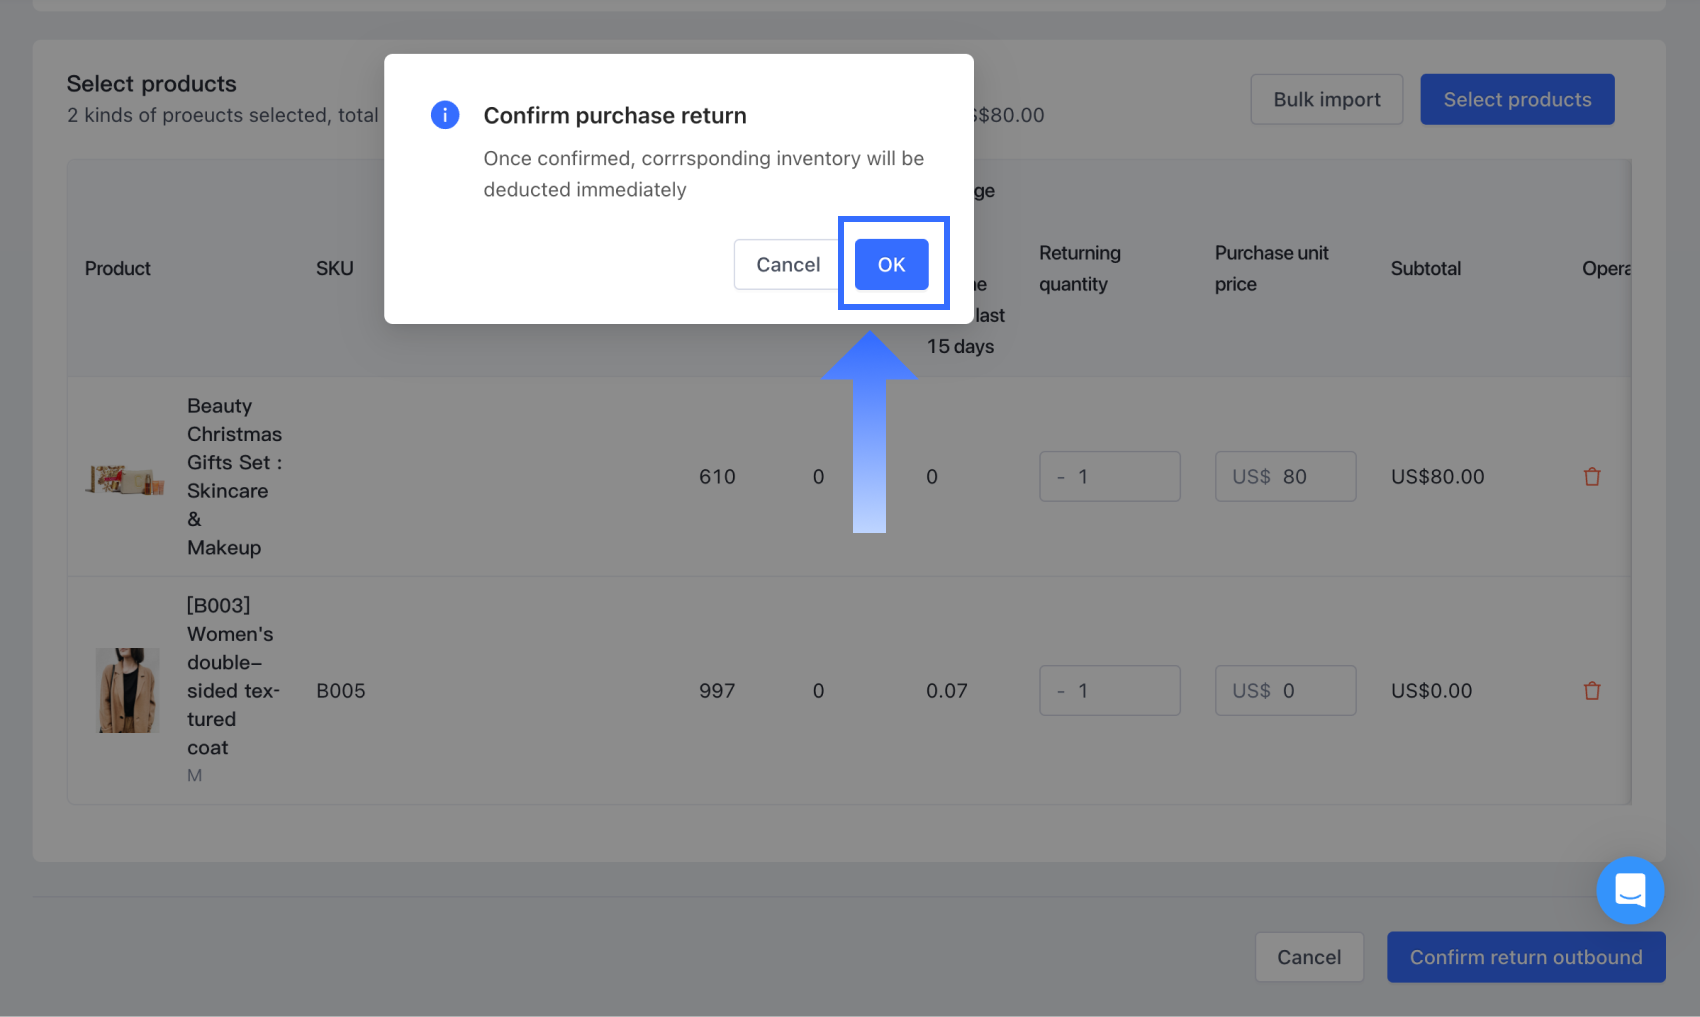Image resolution: width=1700 pixels, height=1017 pixels.
Task: Click the Women's textured coat thumbnail
Action: coord(127,690)
